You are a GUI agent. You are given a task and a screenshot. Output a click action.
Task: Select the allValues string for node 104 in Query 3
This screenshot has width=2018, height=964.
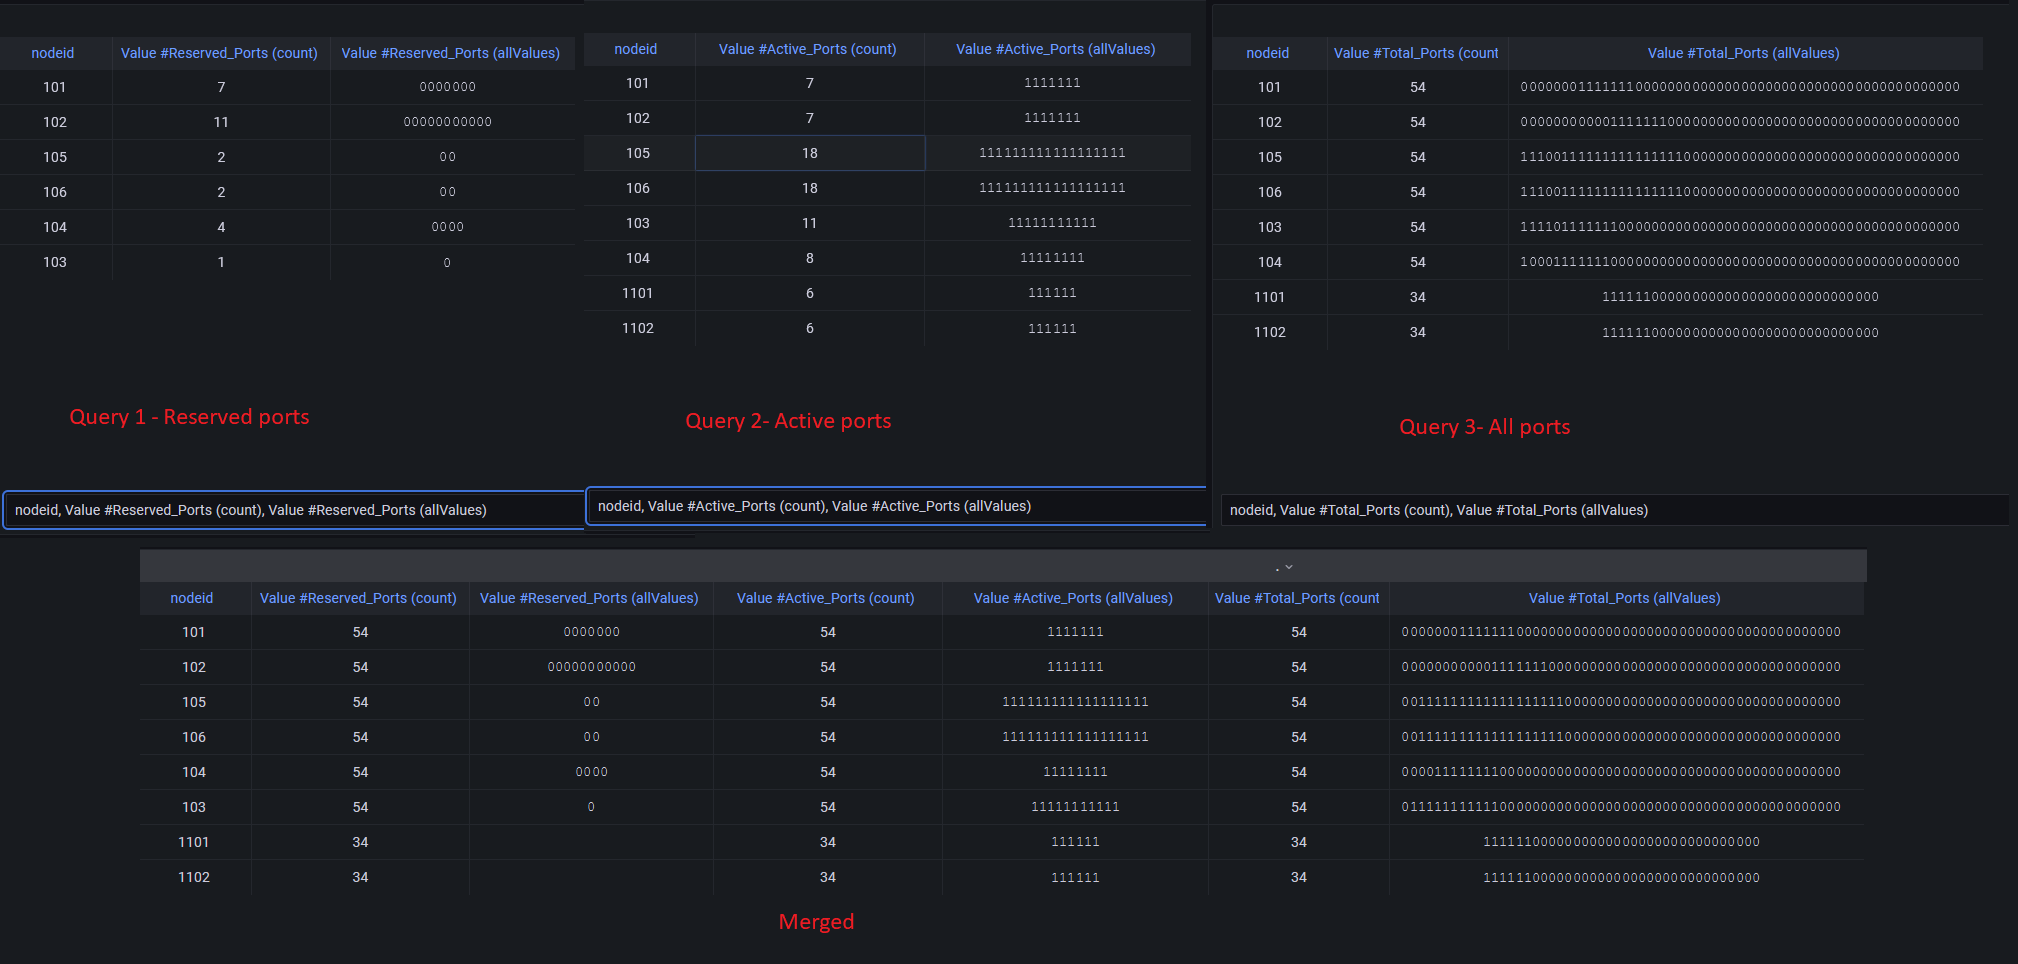tap(1741, 262)
